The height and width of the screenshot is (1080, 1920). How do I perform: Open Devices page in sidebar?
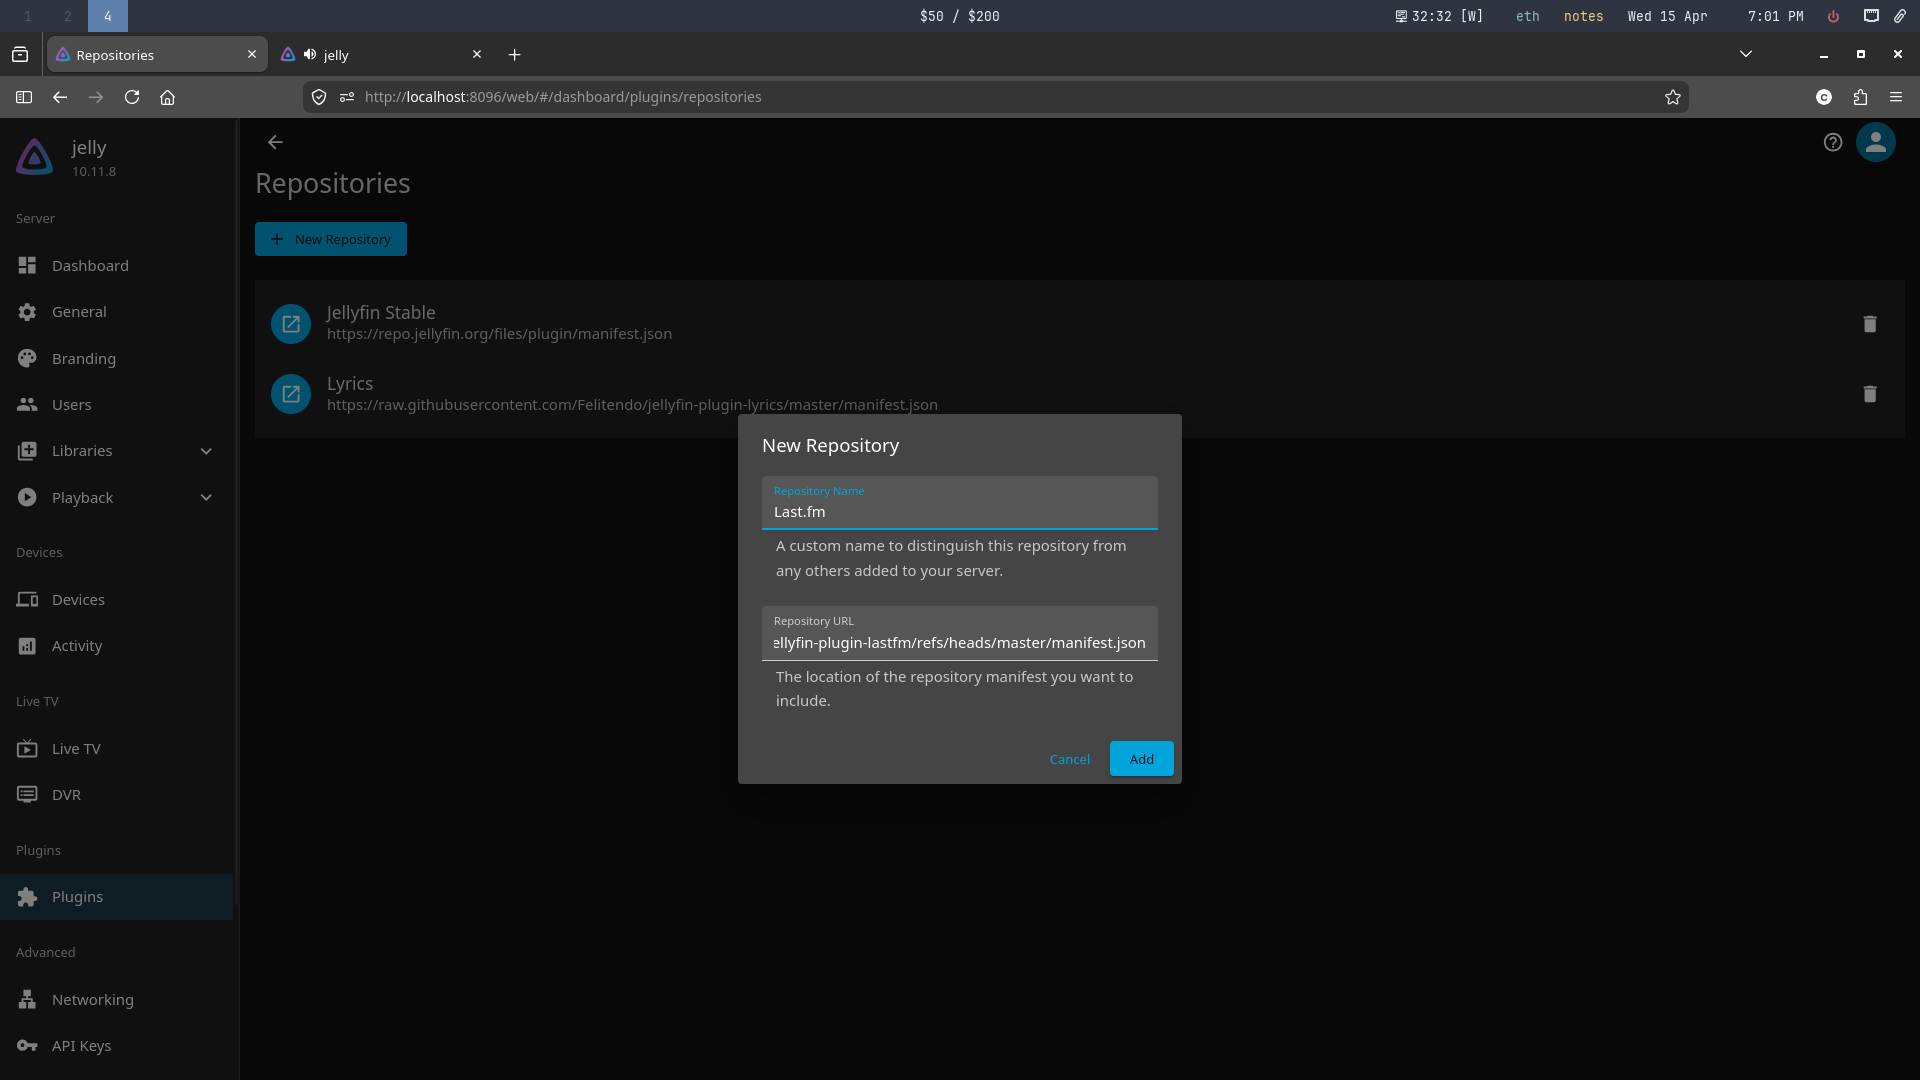click(117, 599)
